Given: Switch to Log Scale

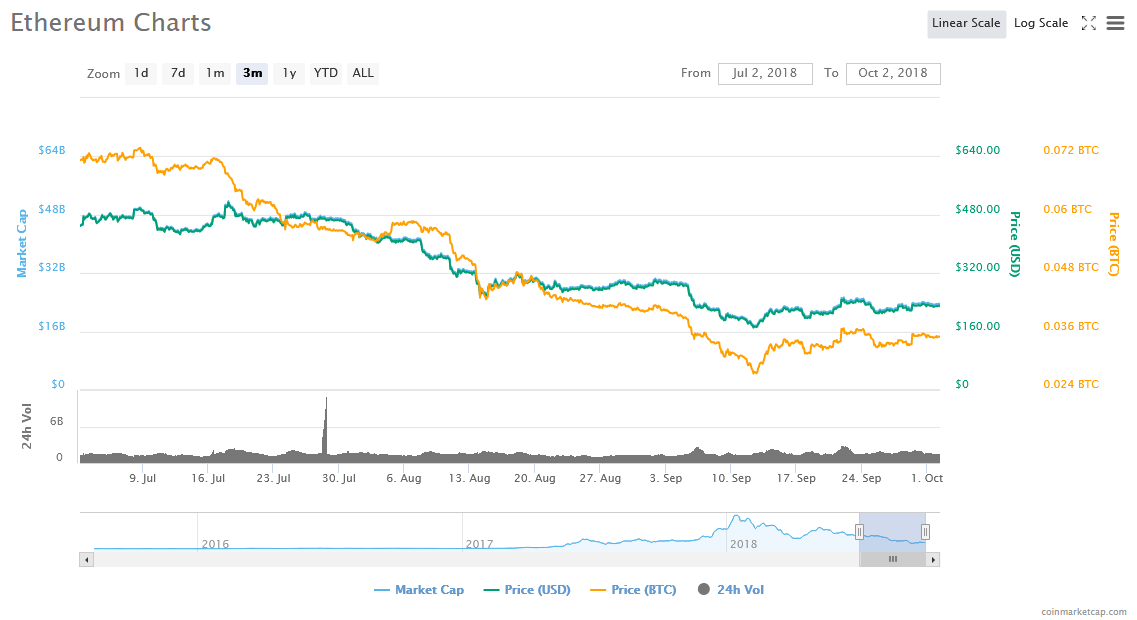Looking at the screenshot, I should coord(1041,23).
